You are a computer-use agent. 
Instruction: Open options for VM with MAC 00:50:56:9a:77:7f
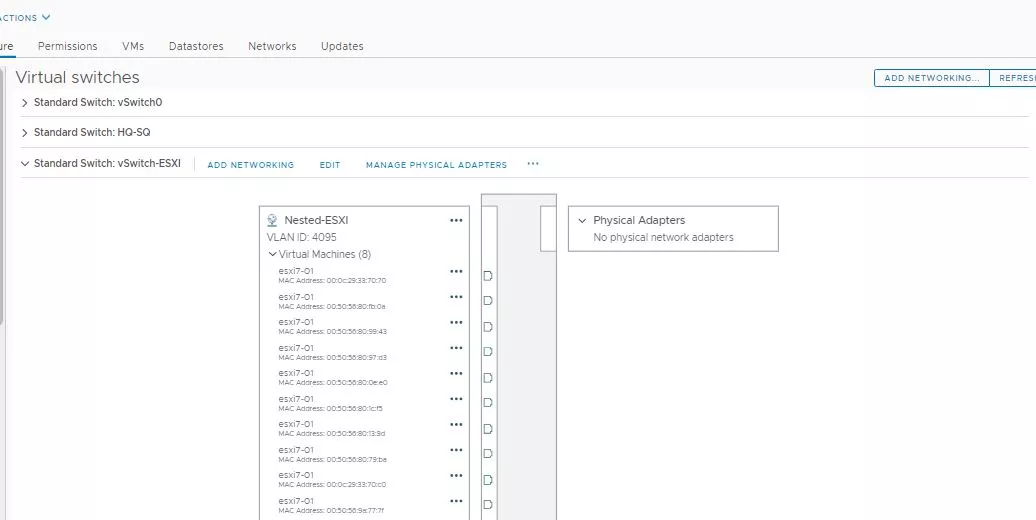pos(456,501)
